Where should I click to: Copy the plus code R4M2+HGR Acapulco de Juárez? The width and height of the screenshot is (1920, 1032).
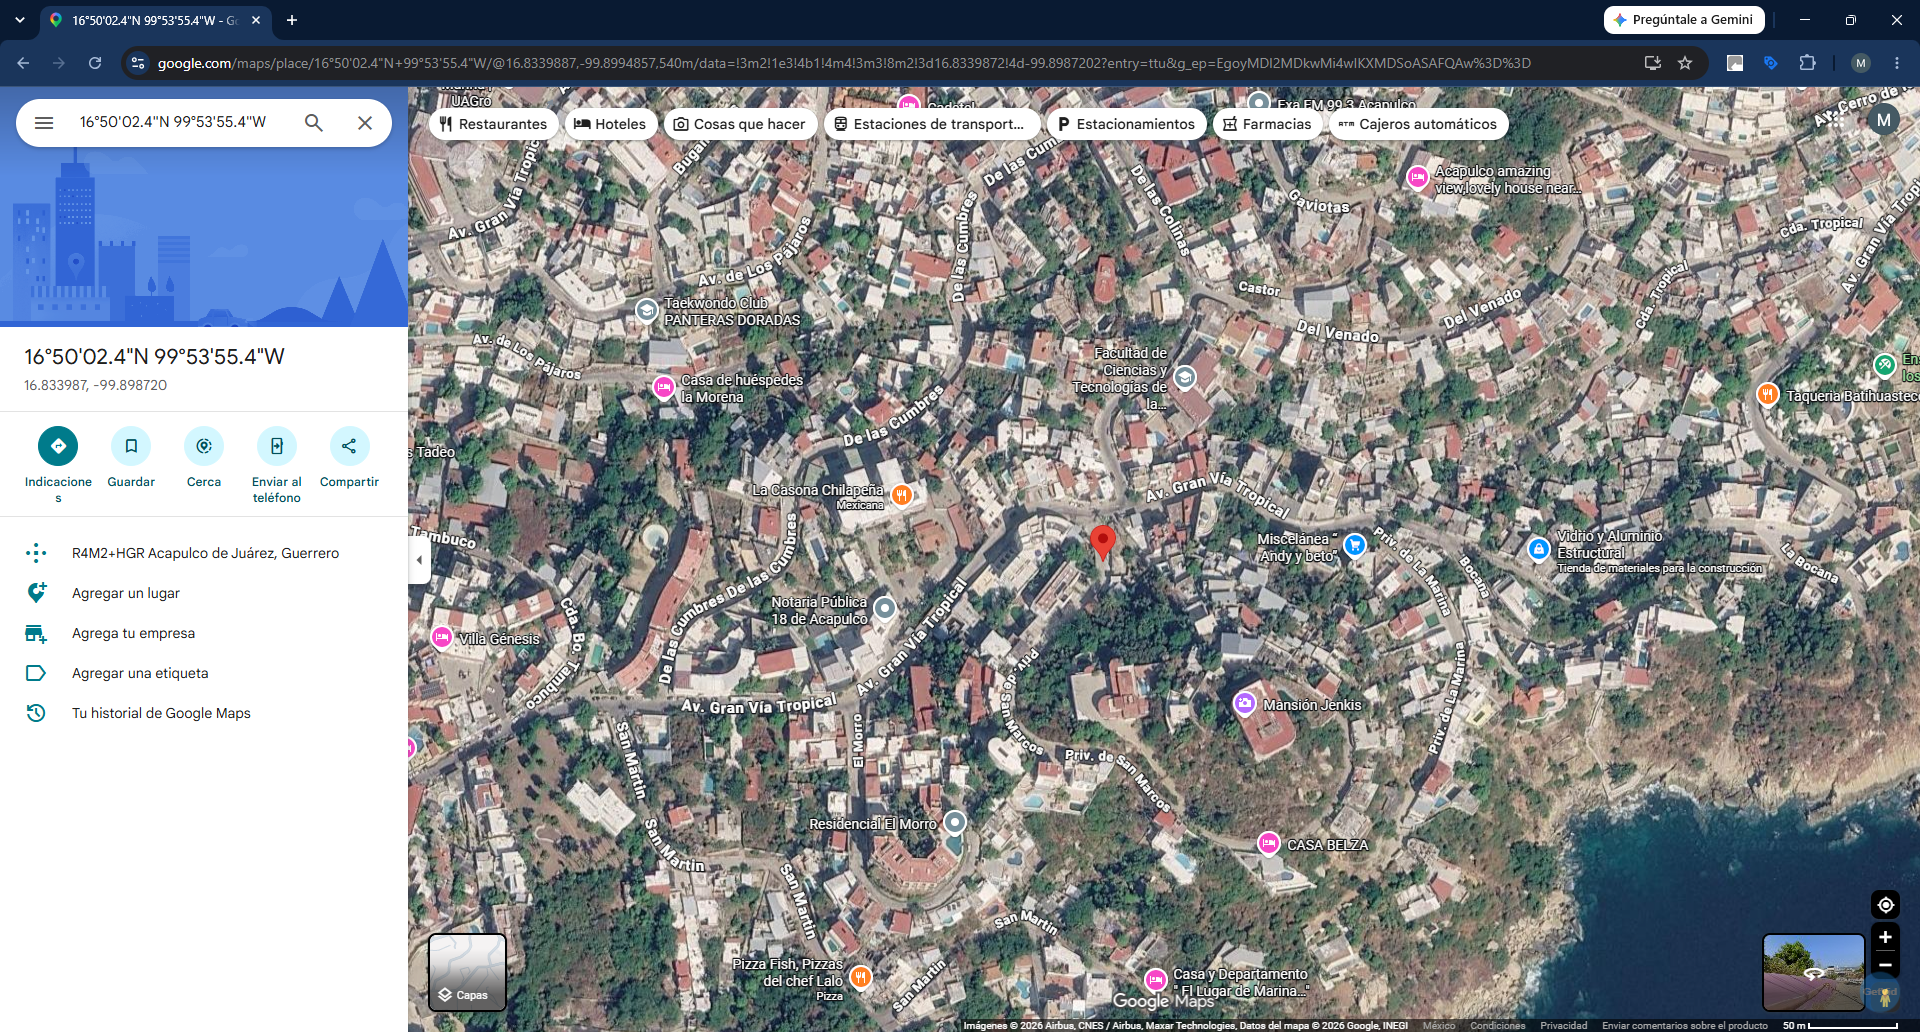point(204,553)
